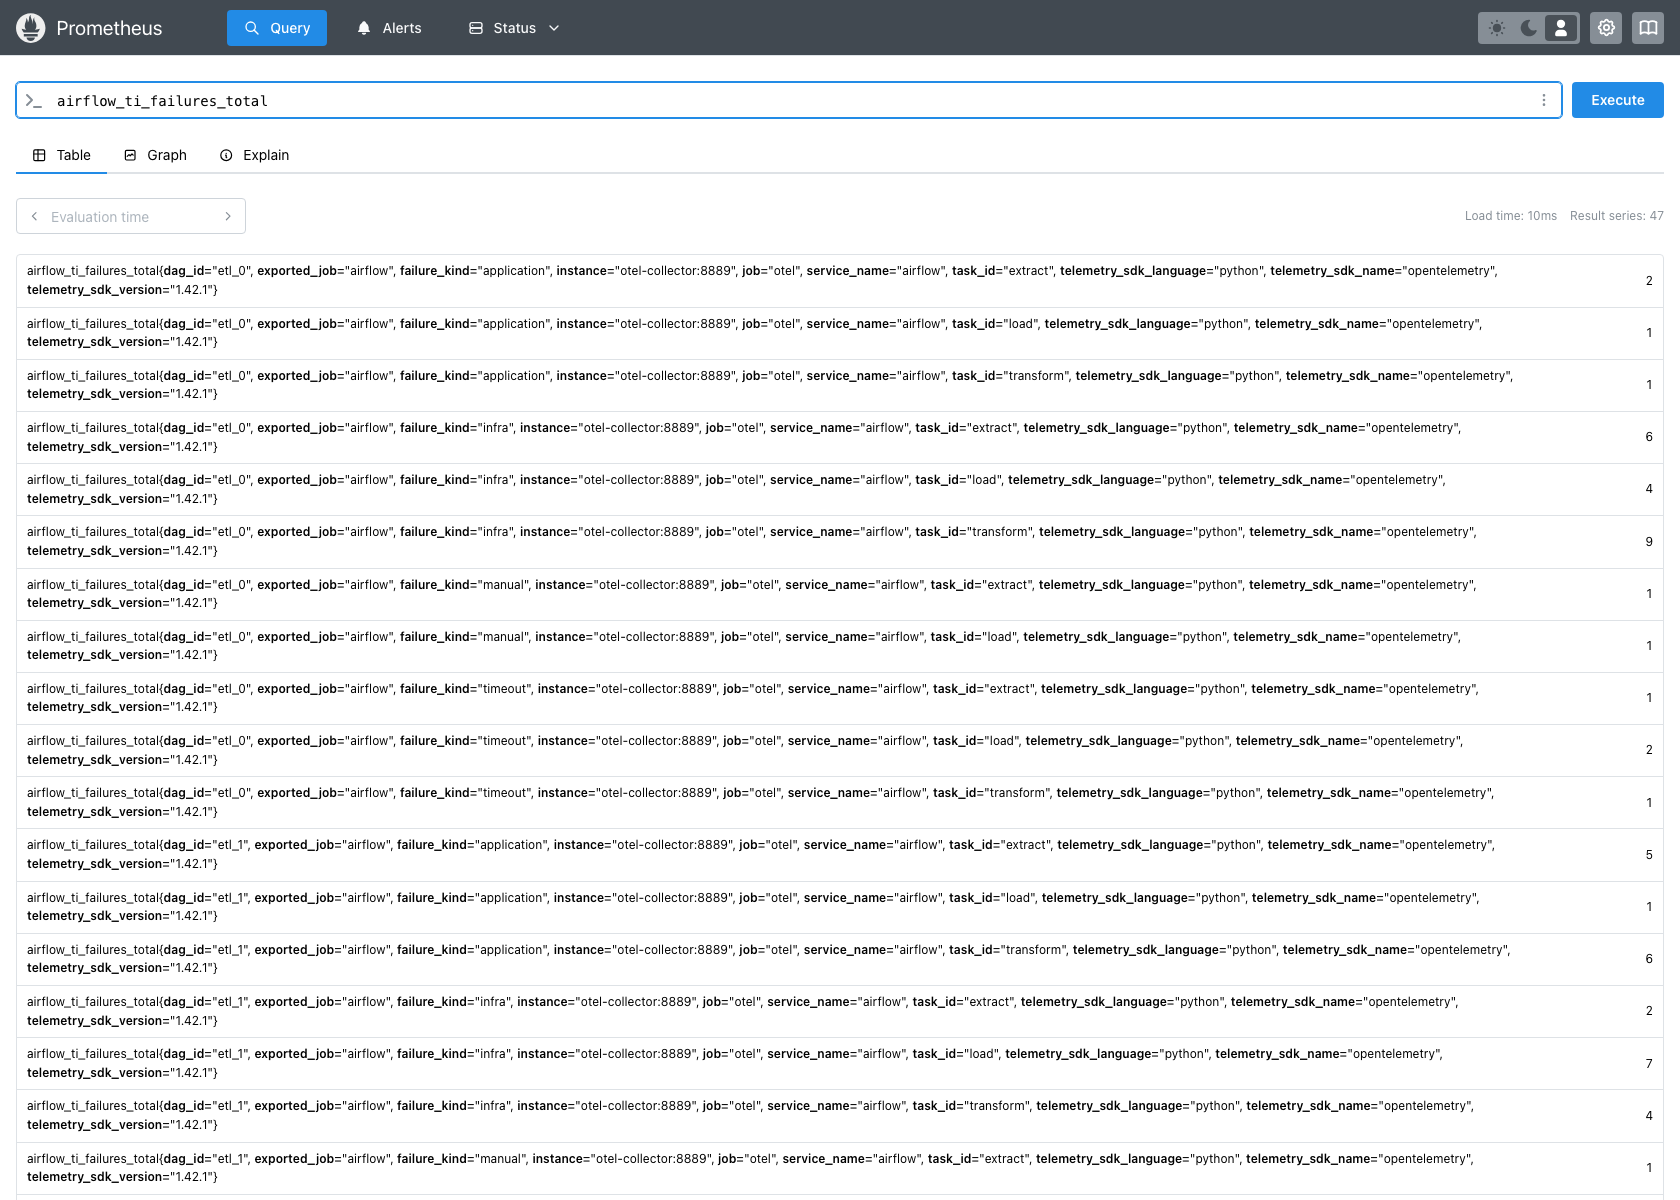Click value 4 of etl_1 infra transform
Viewport: 1680px width, 1200px height.
coord(1649,1116)
